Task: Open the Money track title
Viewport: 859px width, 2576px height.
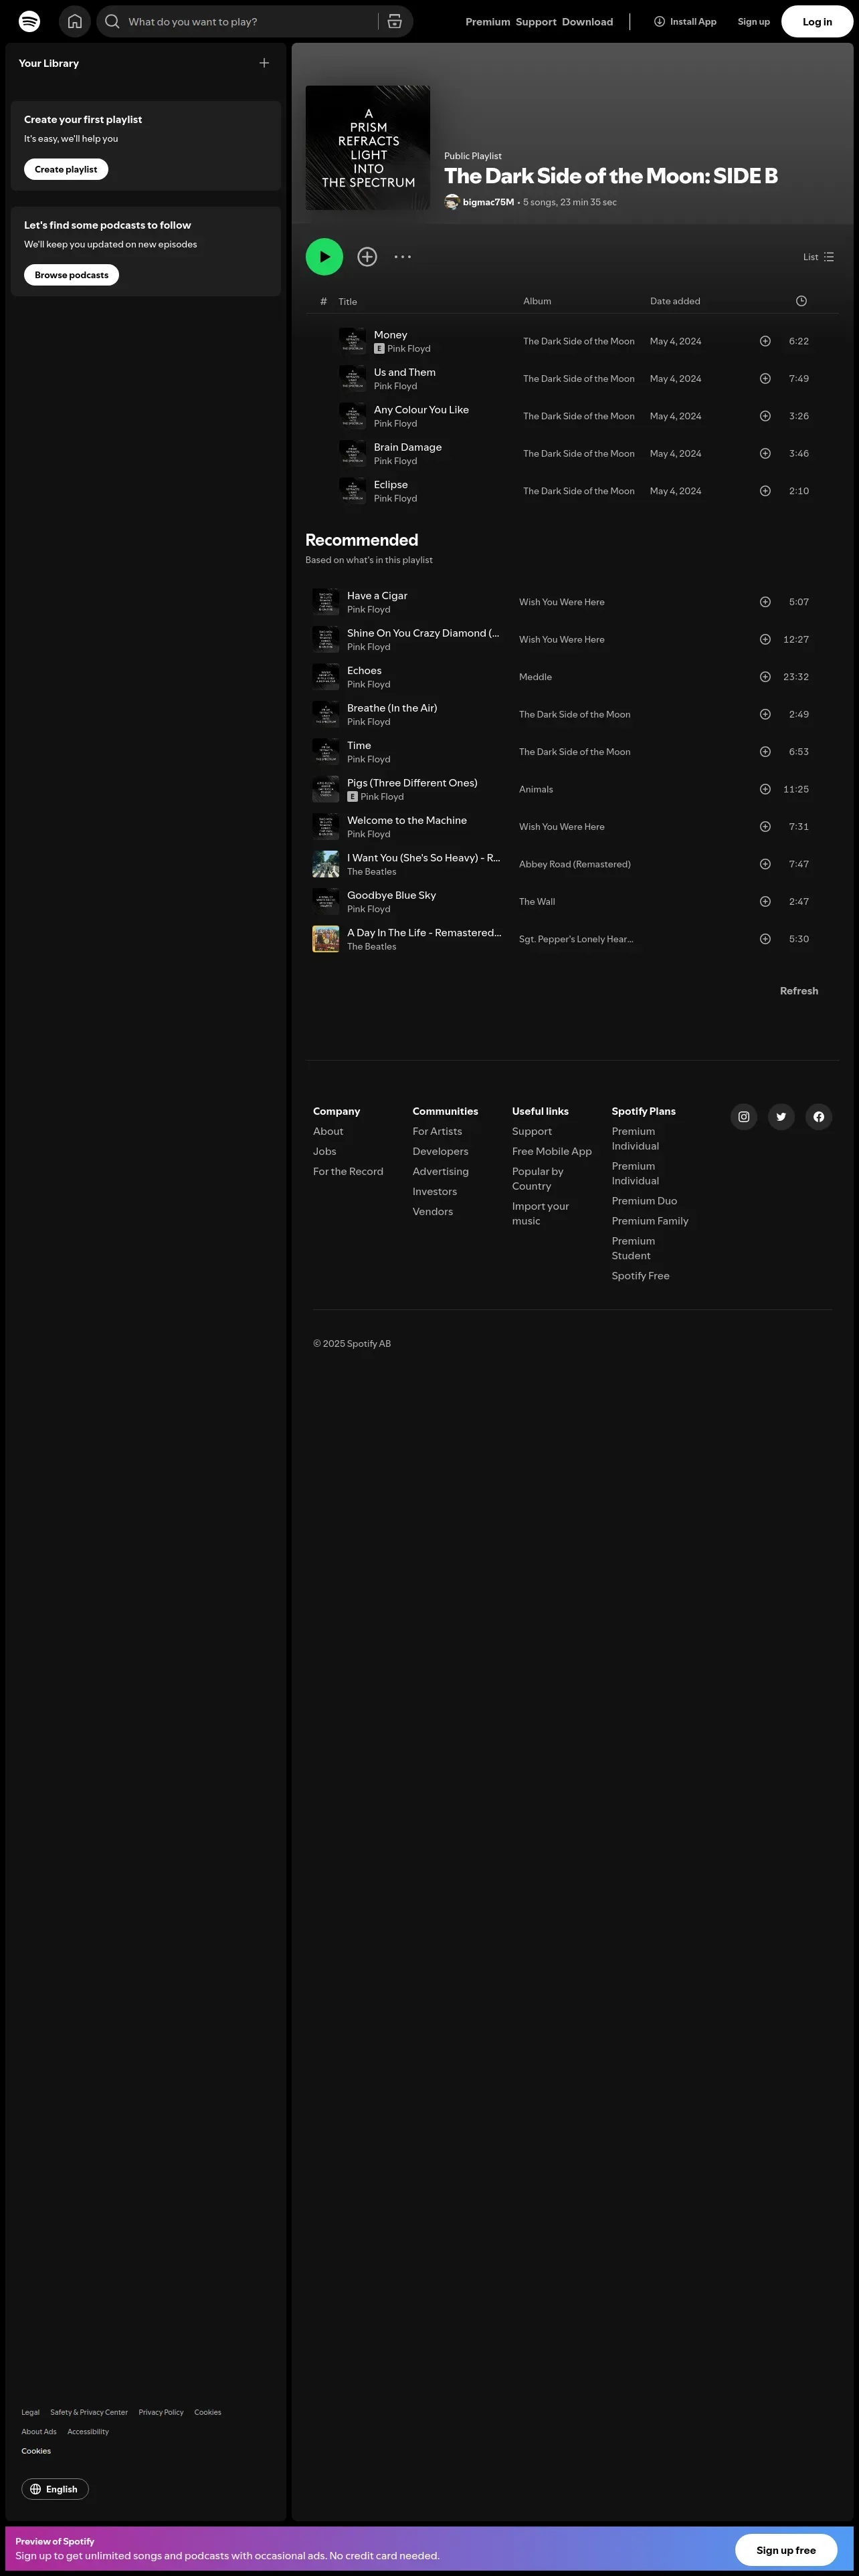Action: [390, 335]
